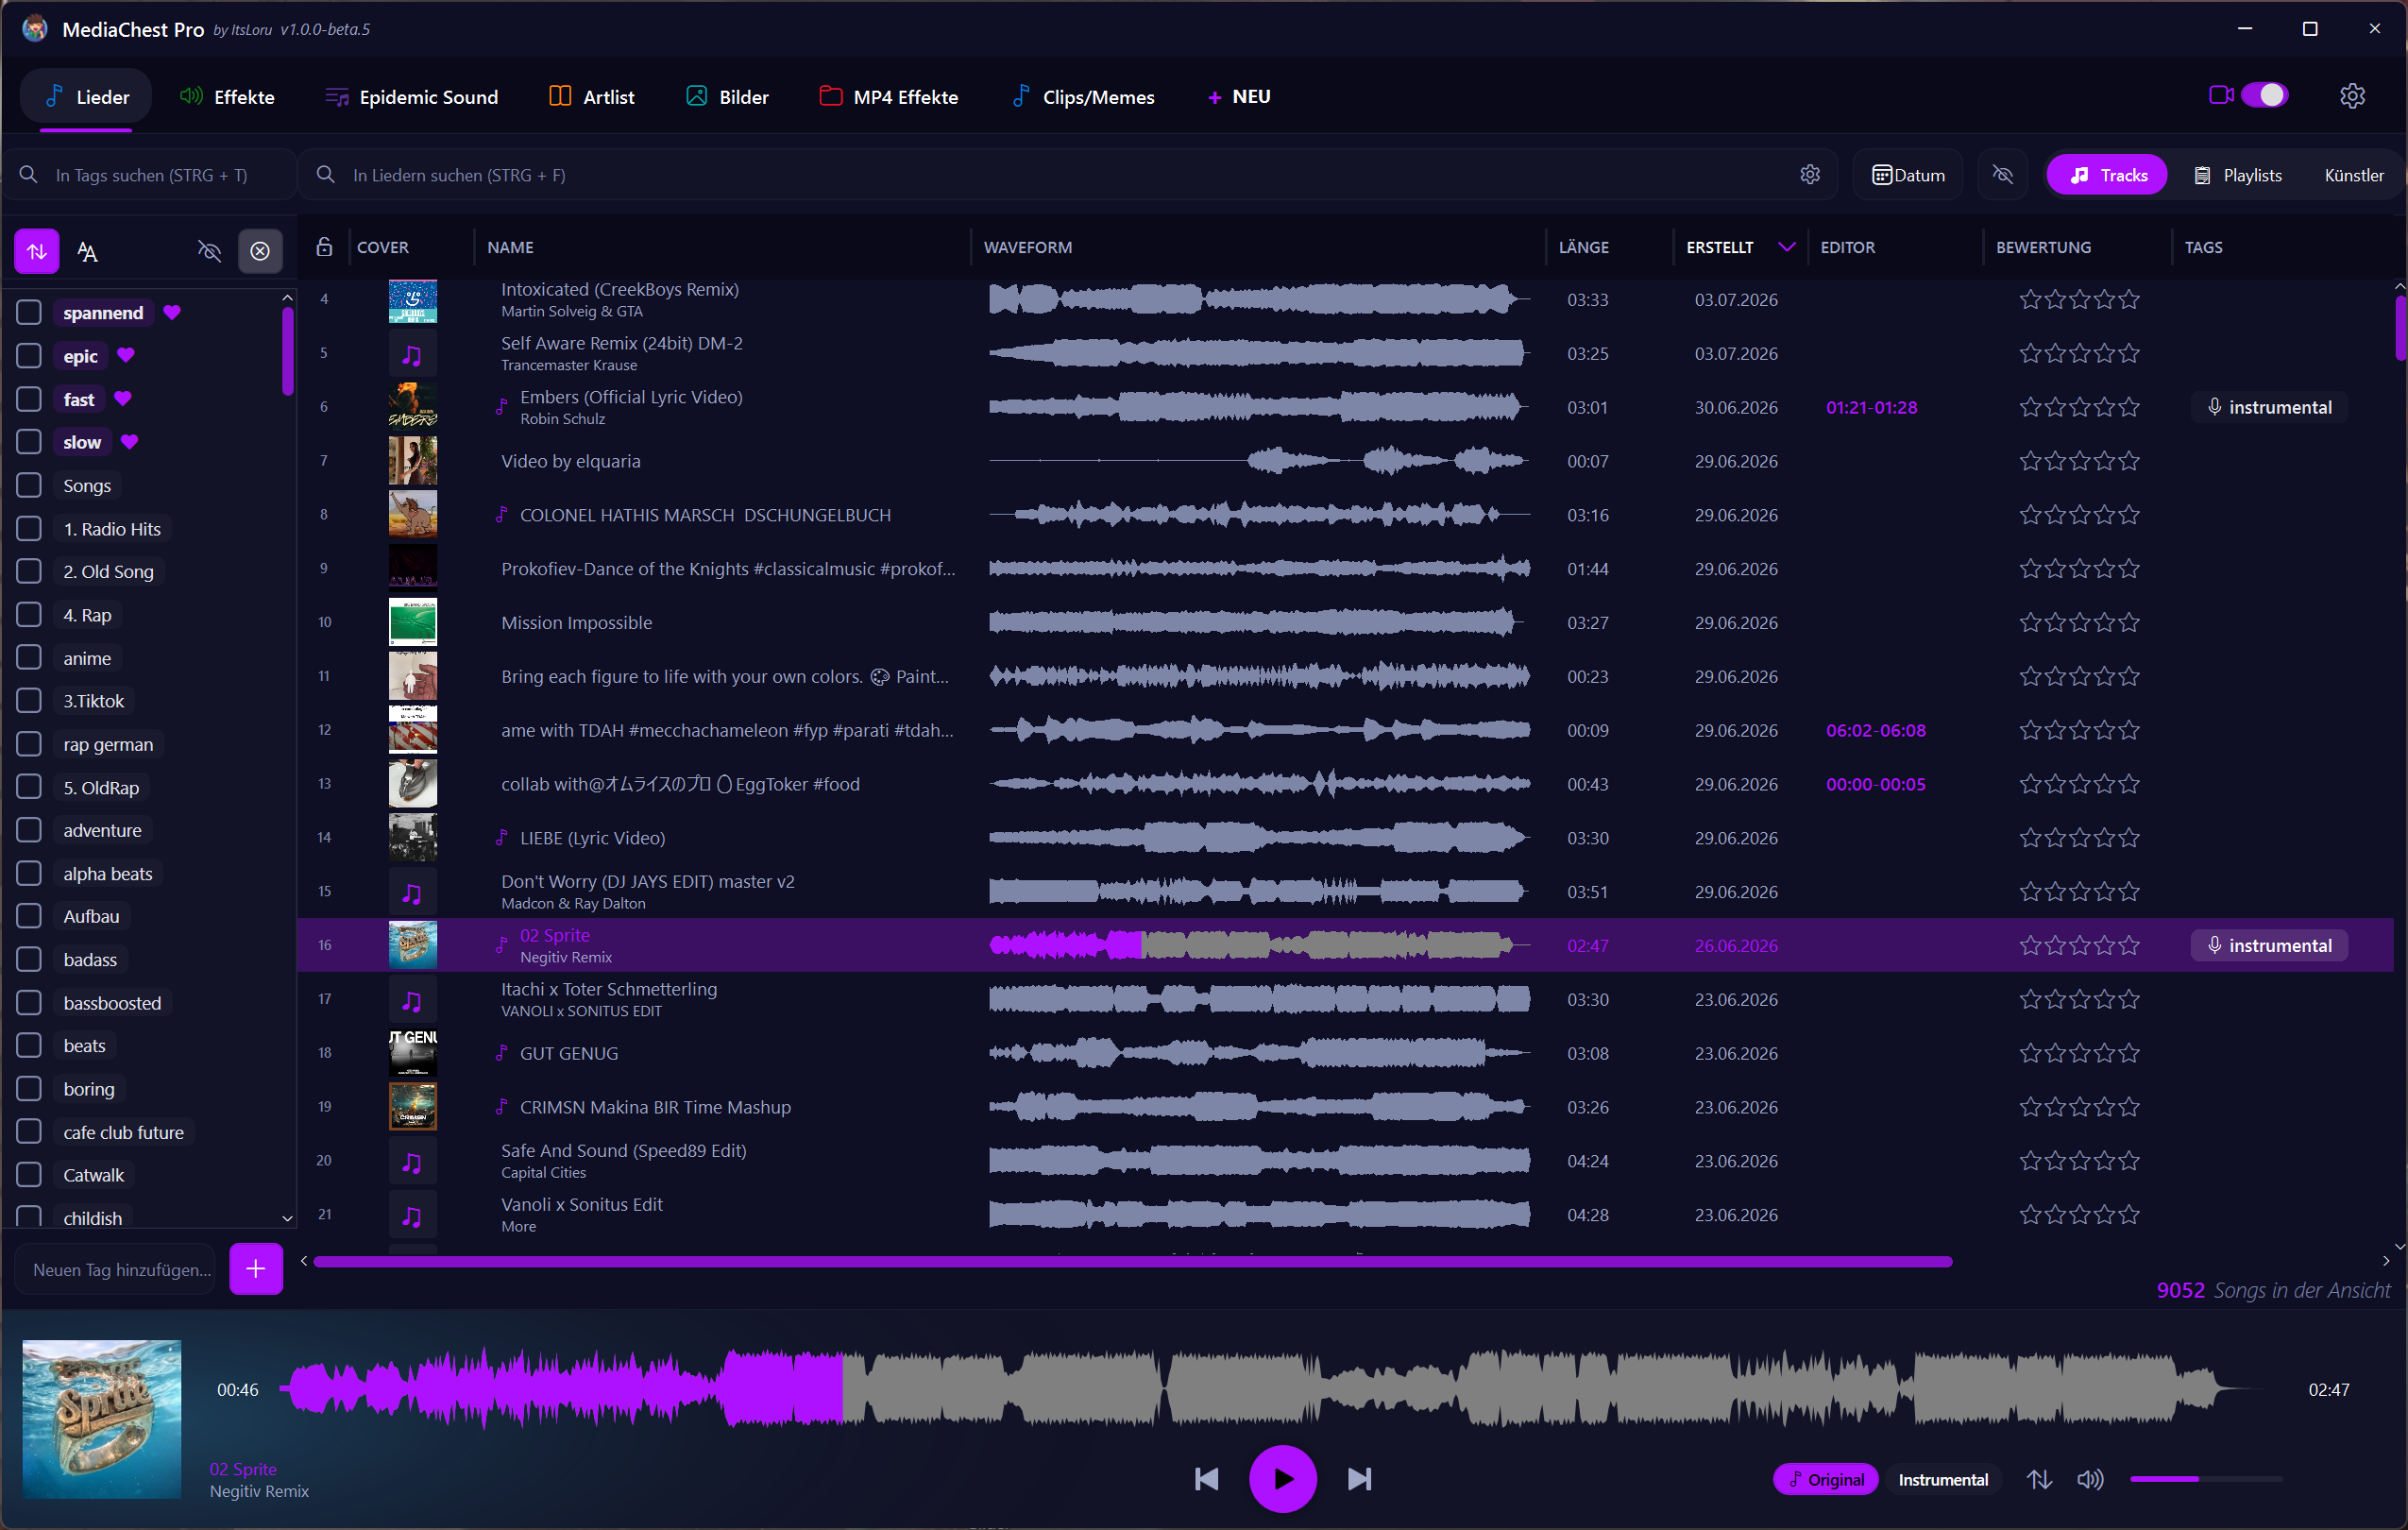The height and width of the screenshot is (1530, 2408).
Task: Check the adventure tag checkbox
Action: coord(29,830)
